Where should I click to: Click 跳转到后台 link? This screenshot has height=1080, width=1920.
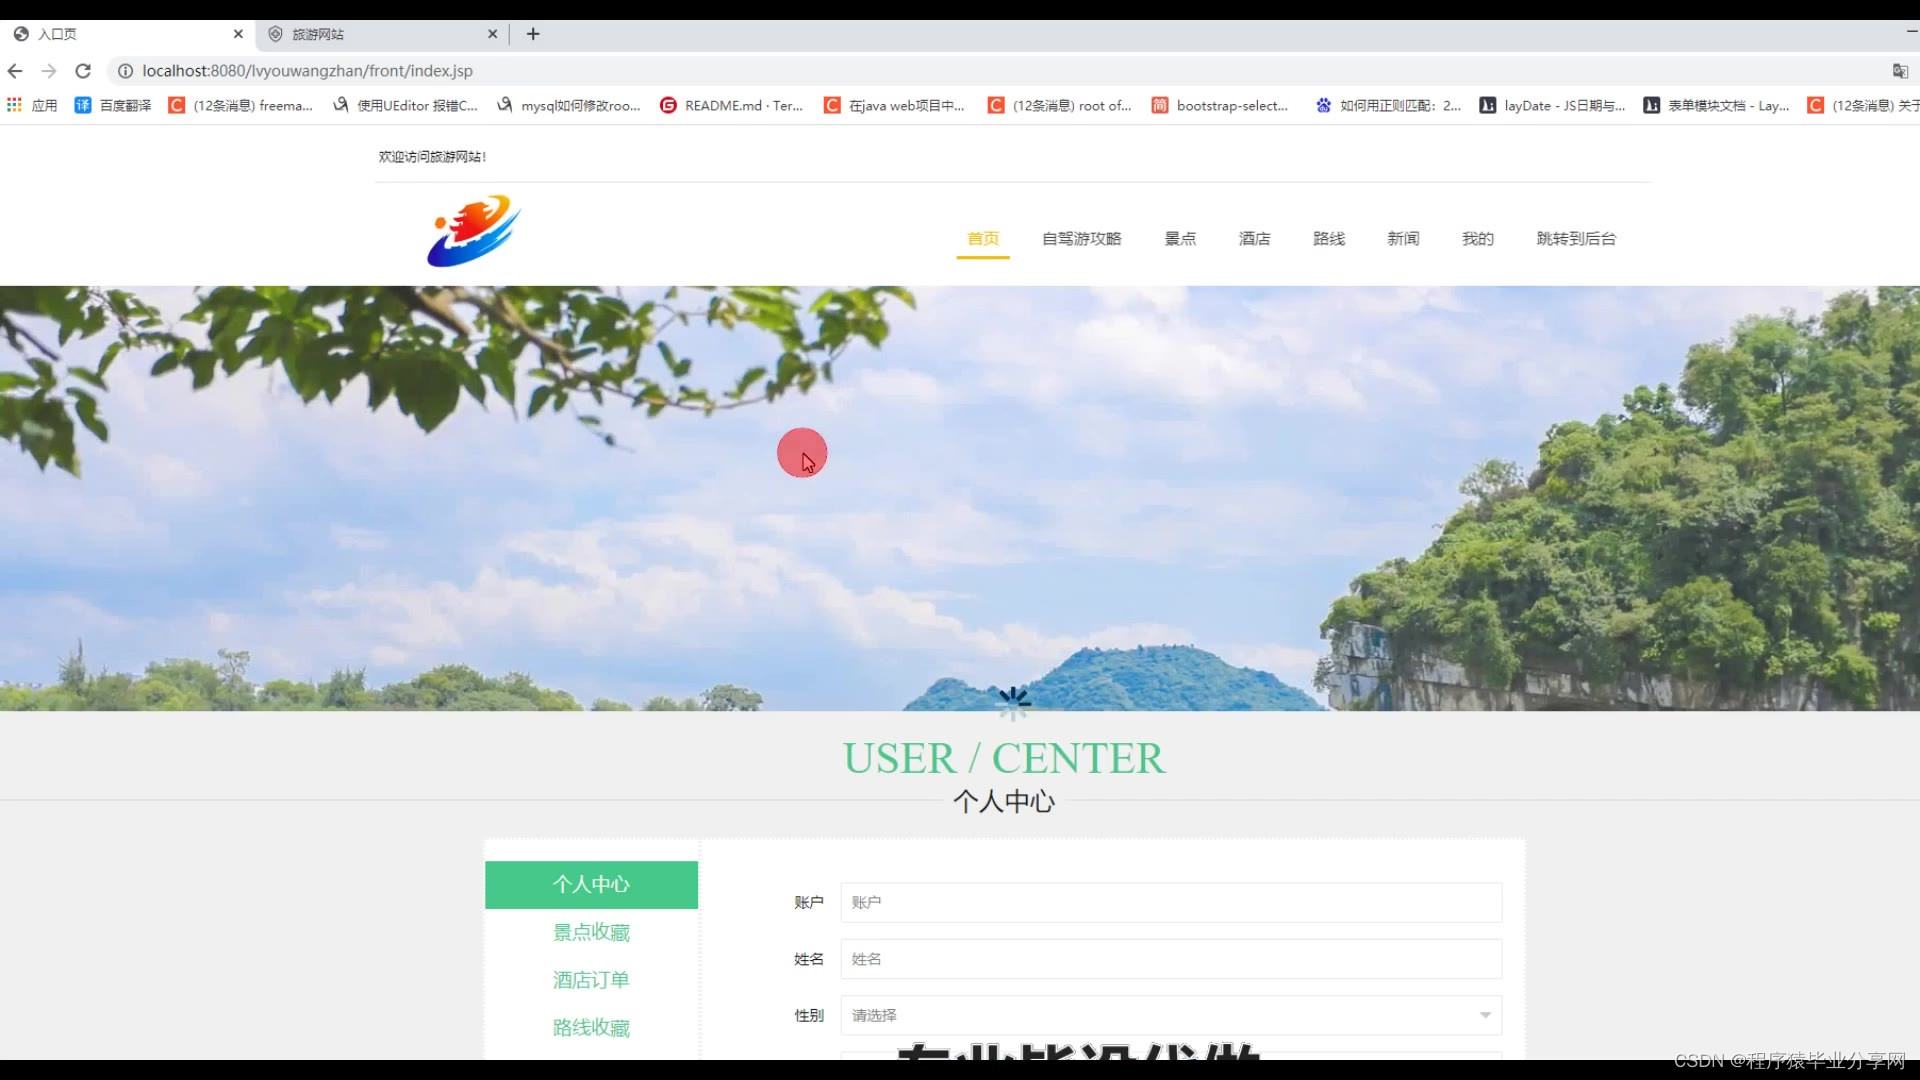tap(1576, 239)
